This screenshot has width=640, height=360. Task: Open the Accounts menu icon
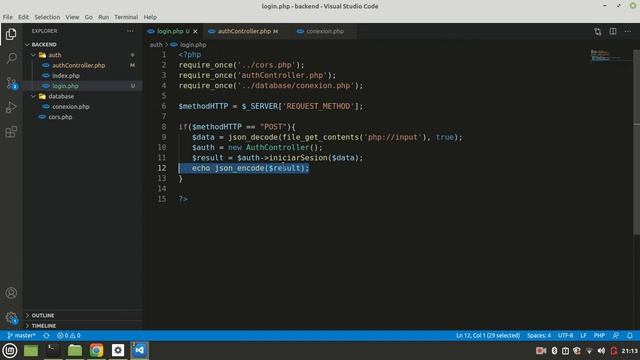point(11,293)
